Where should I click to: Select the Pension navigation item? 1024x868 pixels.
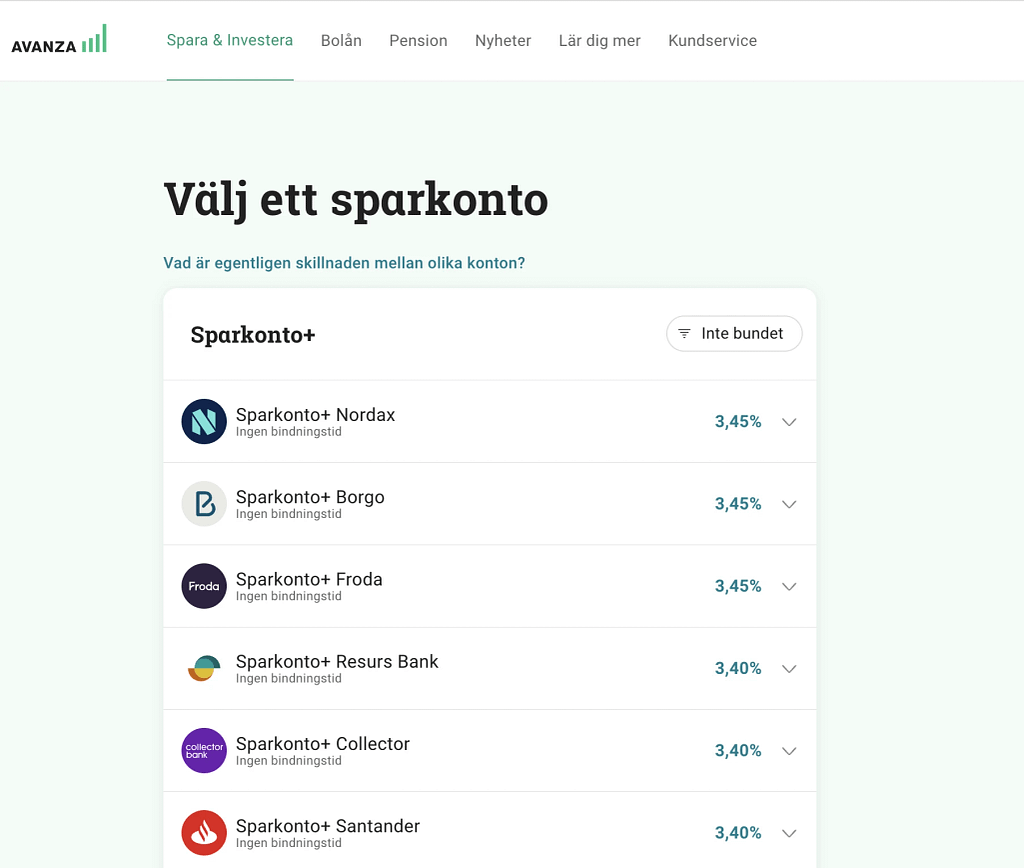(418, 40)
